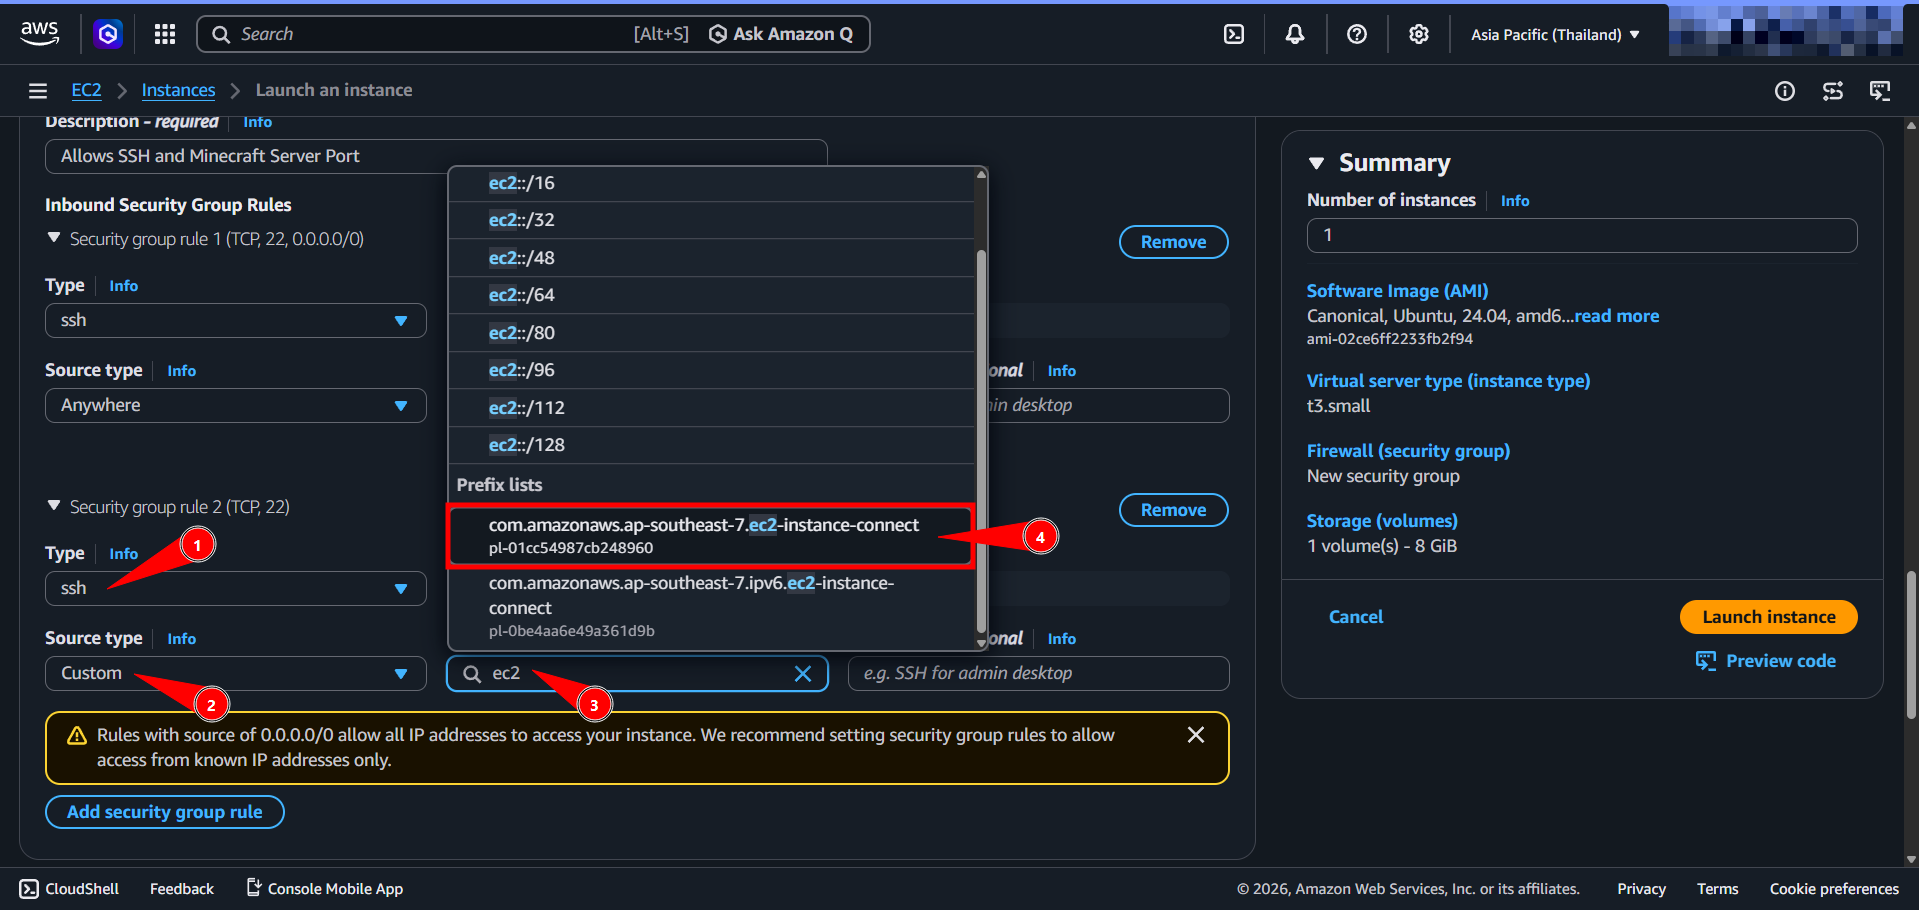Open the Amazon Q console icon
1919x910 pixels.
point(108,34)
